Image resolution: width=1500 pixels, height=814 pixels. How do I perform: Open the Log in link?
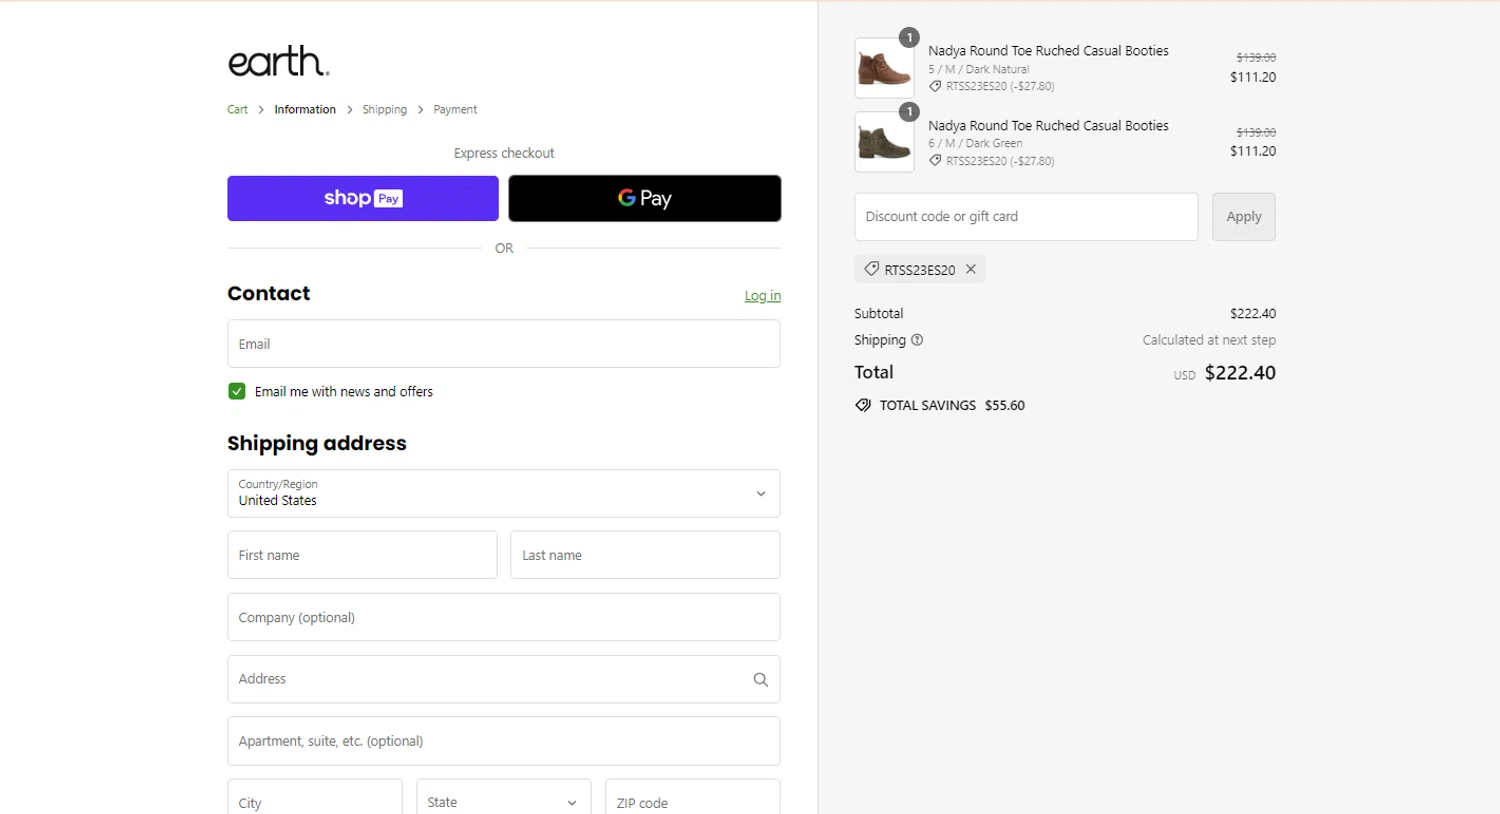pyautogui.click(x=762, y=296)
